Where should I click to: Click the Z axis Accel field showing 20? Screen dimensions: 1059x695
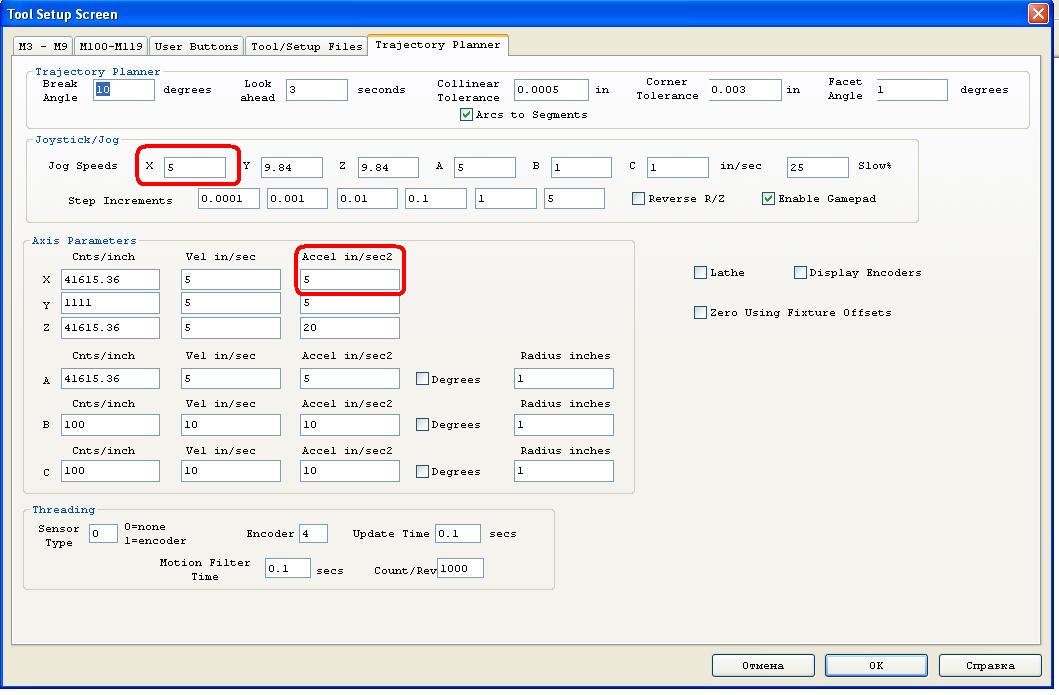pyautogui.click(x=350, y=328)
